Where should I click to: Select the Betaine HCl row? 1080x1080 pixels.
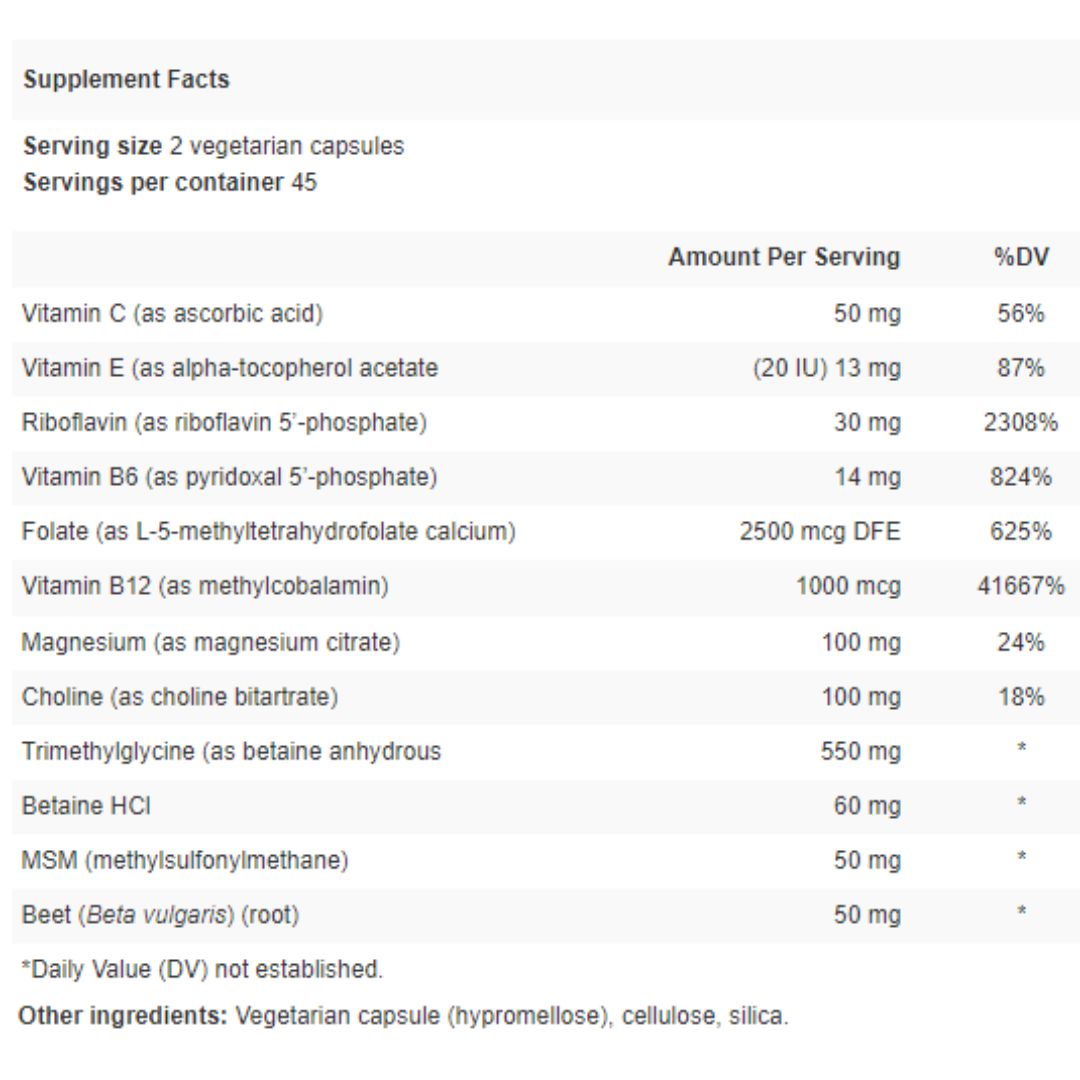point(86,806)
